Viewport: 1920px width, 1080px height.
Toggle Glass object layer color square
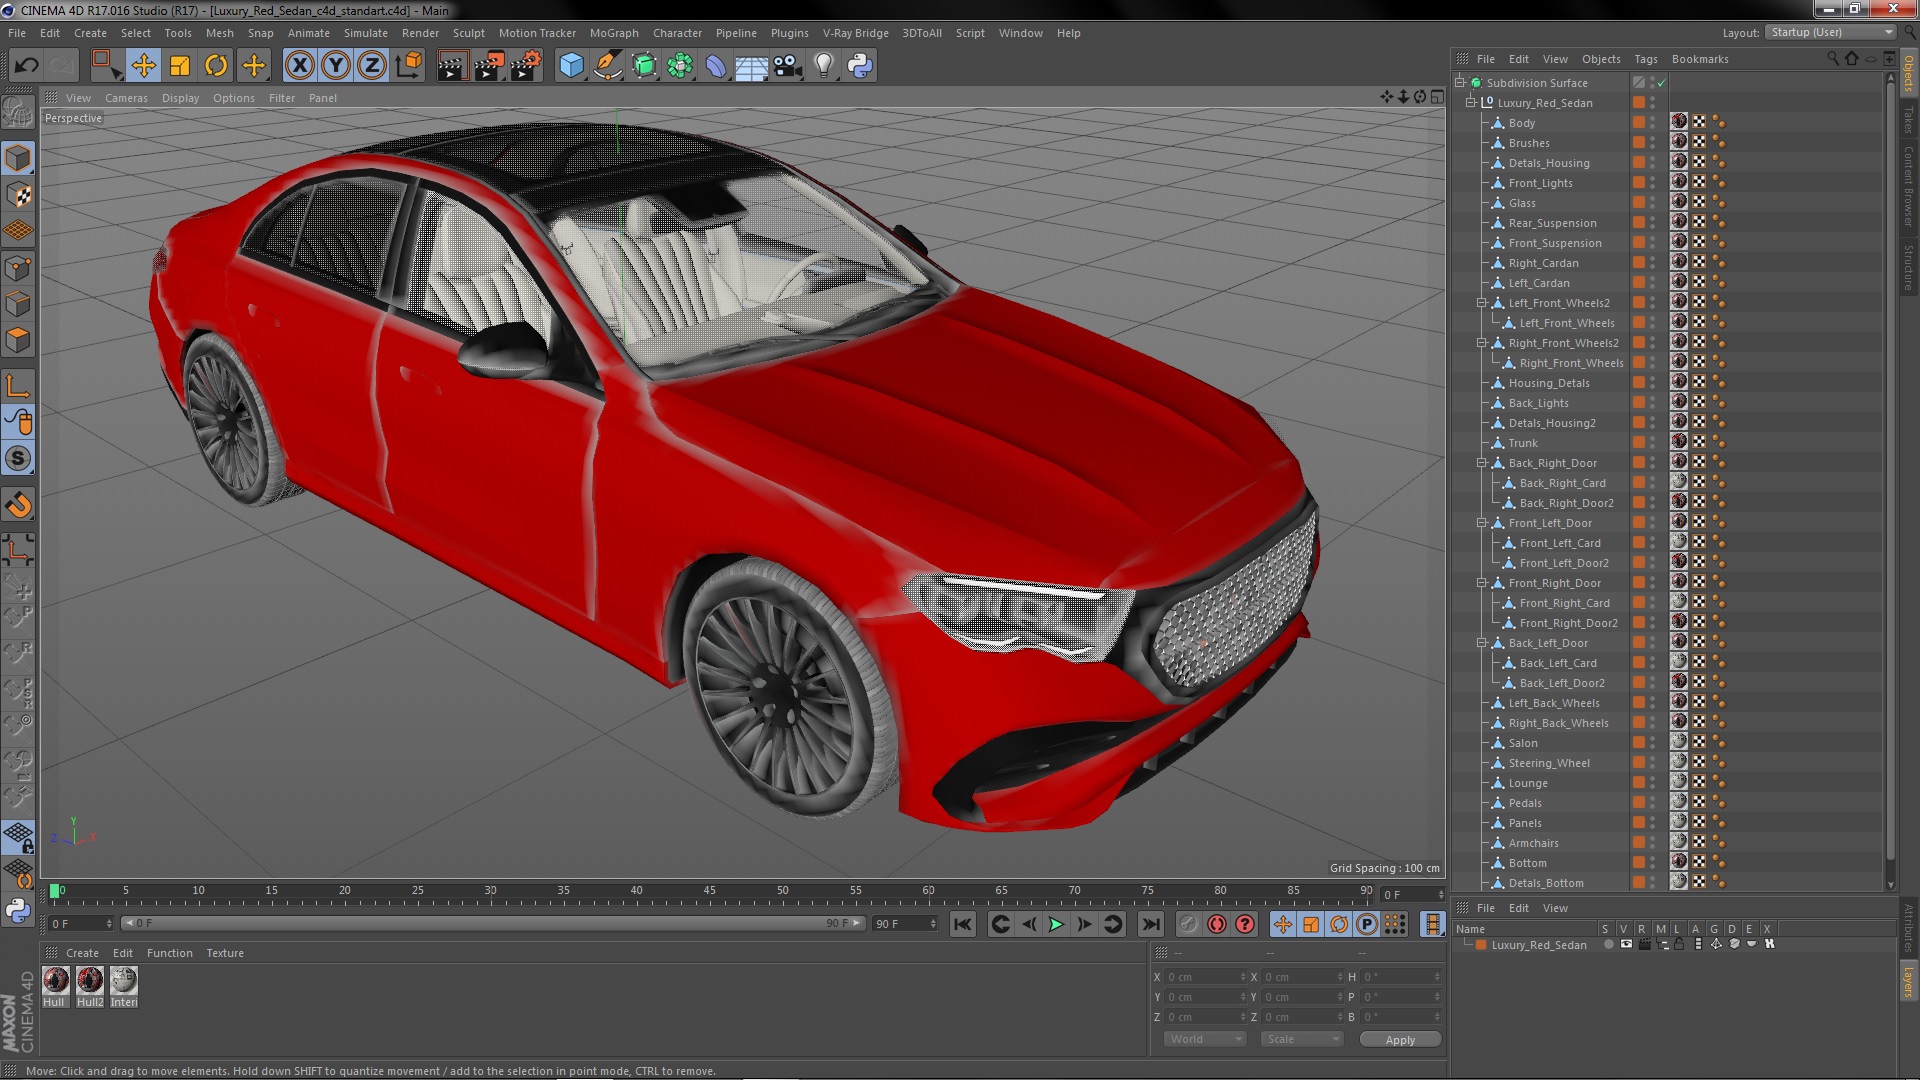(1638, 203)
